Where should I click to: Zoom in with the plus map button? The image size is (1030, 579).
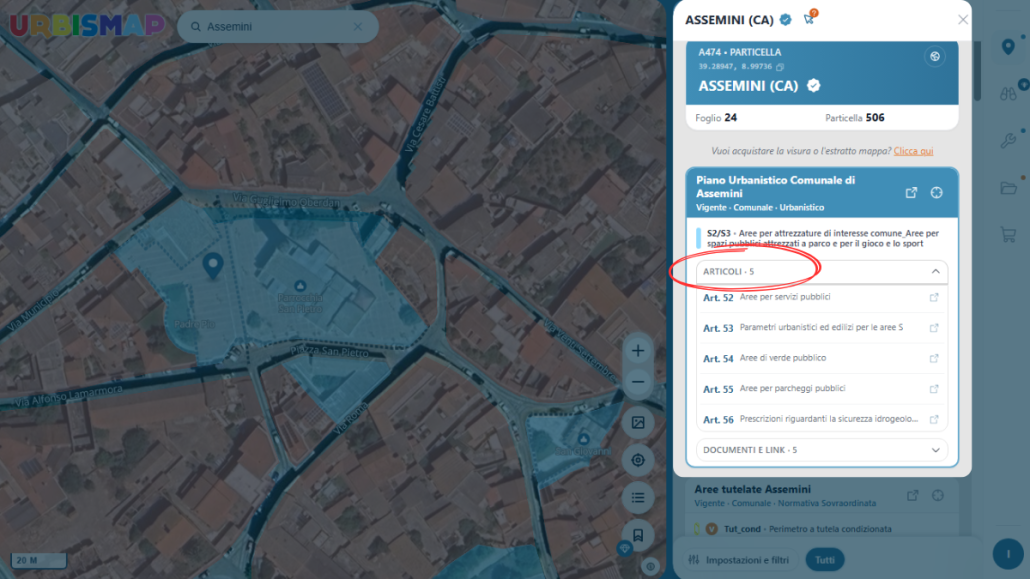(638, 351)
